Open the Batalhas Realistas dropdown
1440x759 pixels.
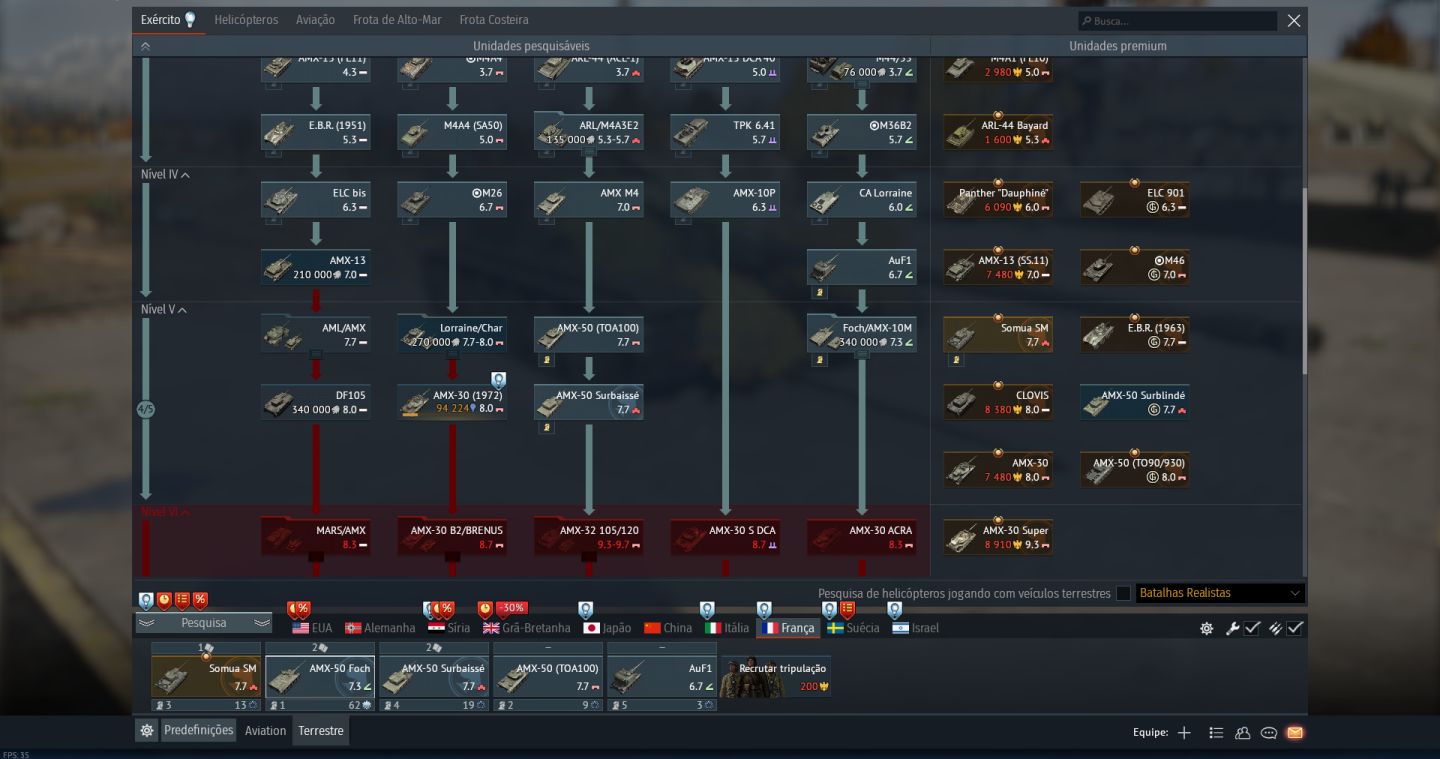1220,593
